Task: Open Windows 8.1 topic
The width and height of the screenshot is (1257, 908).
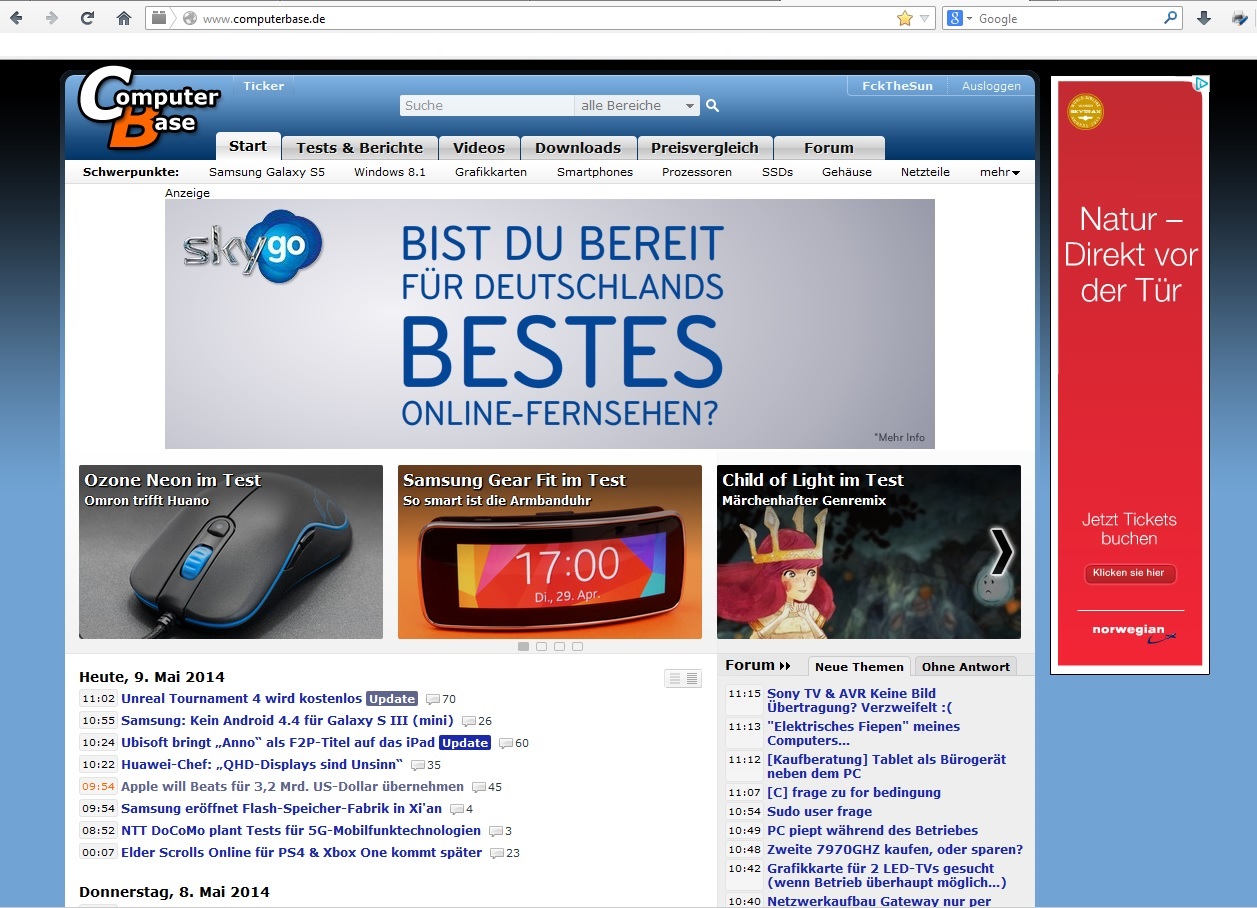Action: pos(390,172)
